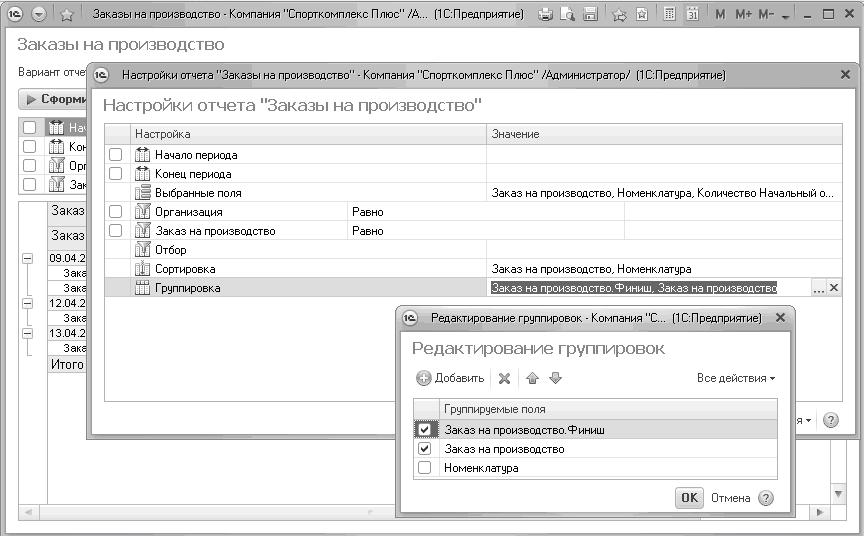Open the round dropdown arrow next to 1C logo
Image resolution: width=864 pixels, height=536 pixels.
click(x=39, y=14)
